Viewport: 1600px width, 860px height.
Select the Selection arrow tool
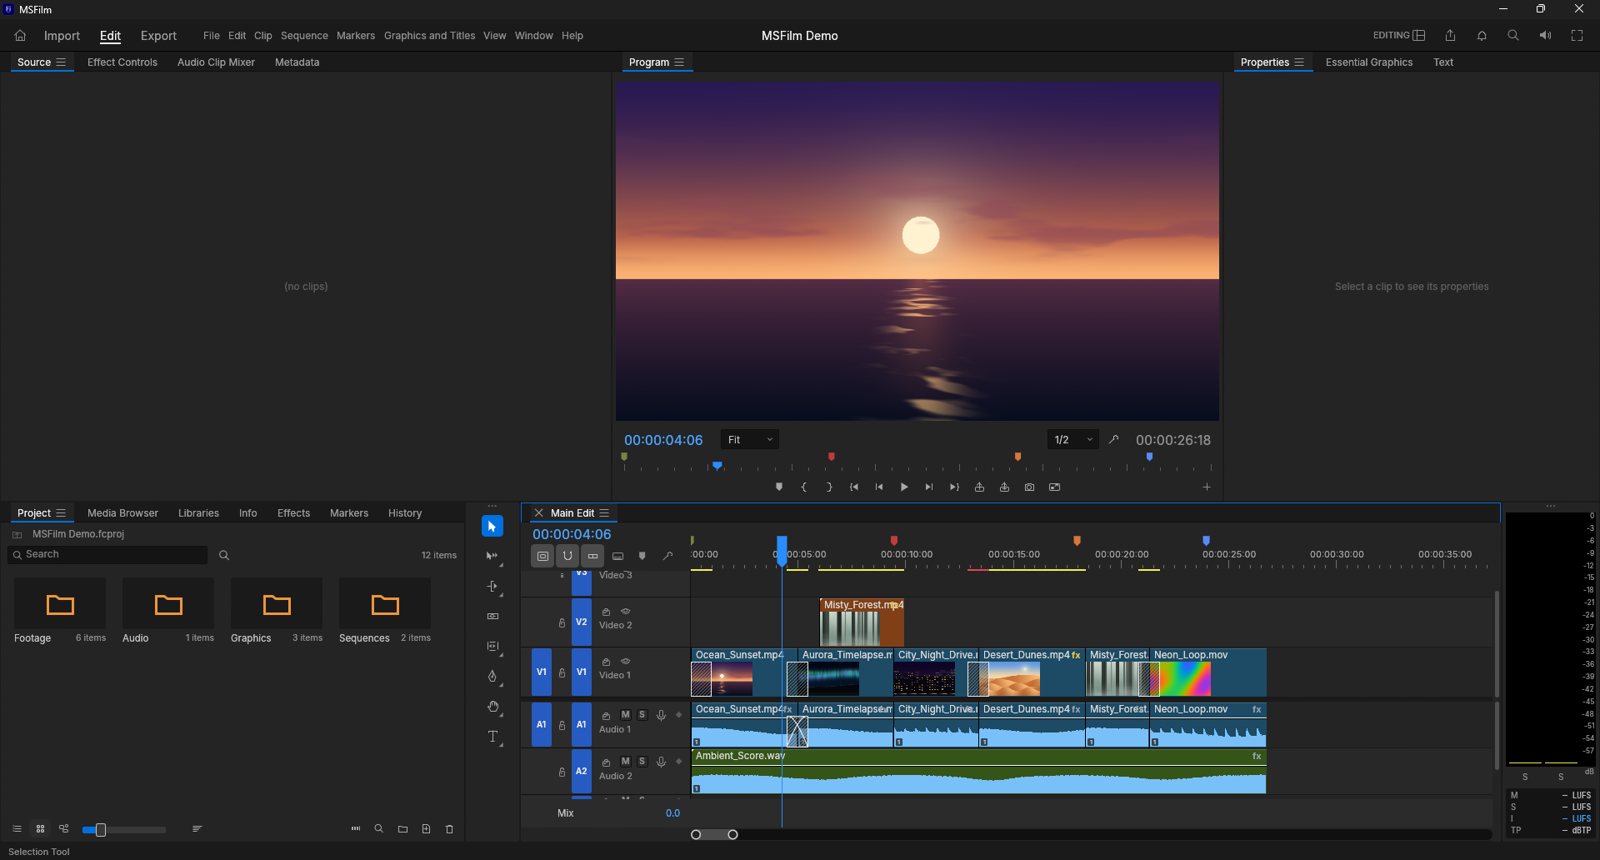[492, 526]
